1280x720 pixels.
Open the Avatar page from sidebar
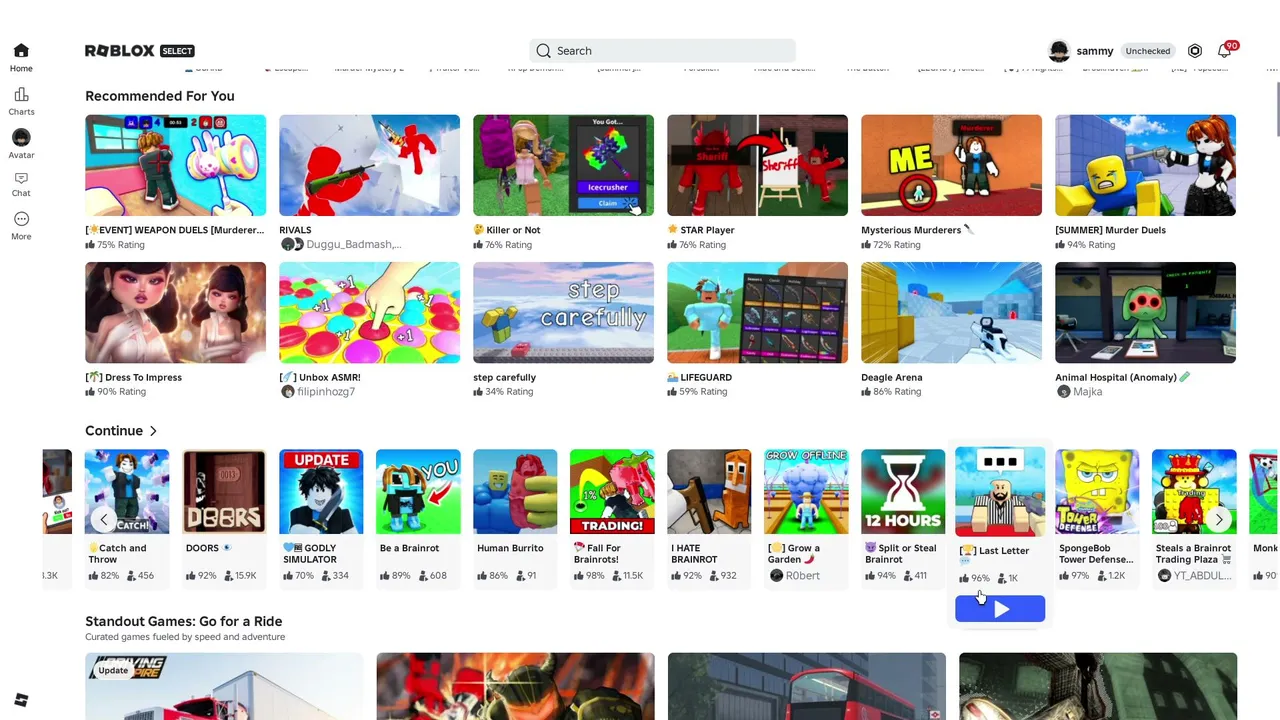tap(21, 144)
